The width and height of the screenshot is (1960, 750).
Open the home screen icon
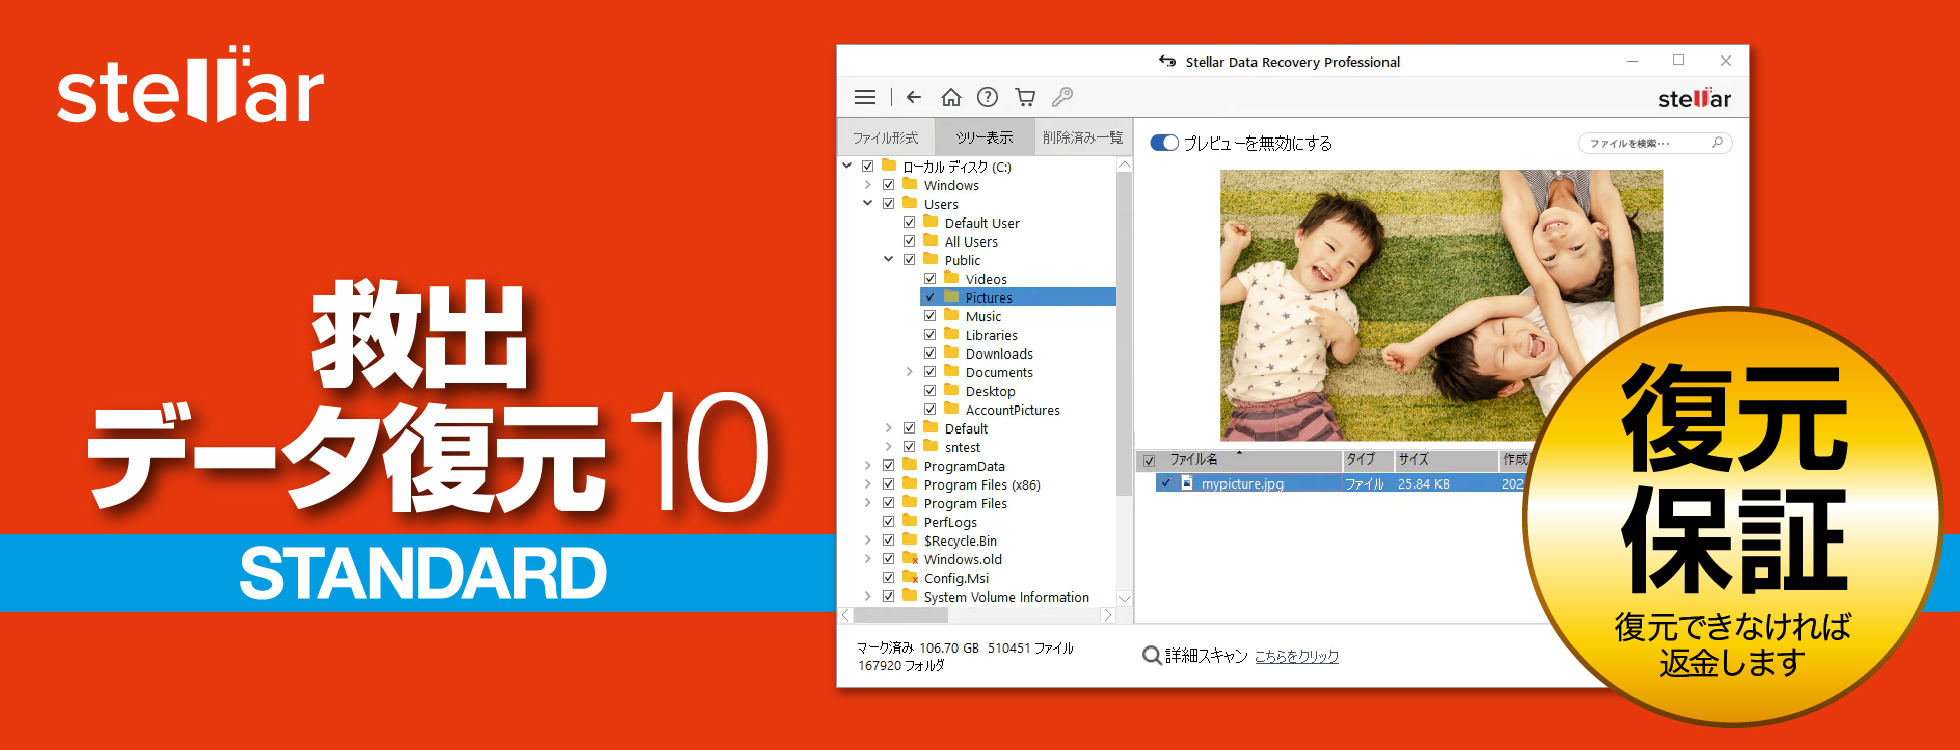click(951, 97)
